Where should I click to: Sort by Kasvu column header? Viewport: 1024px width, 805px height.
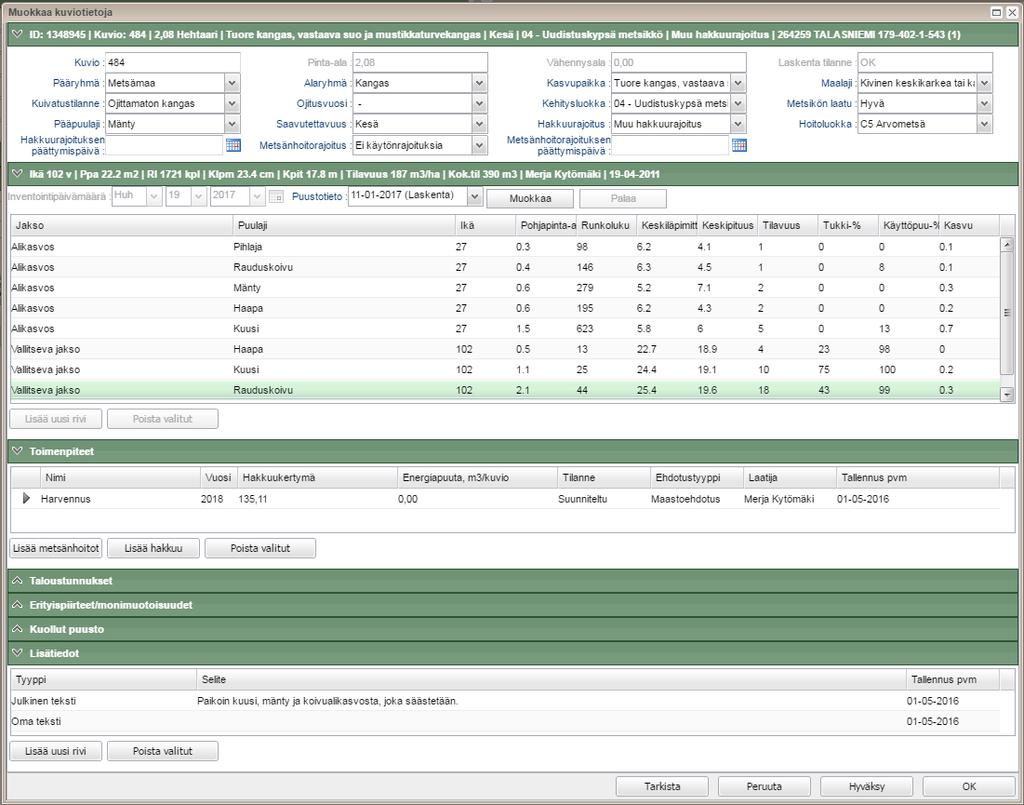(x=968, y=225)
